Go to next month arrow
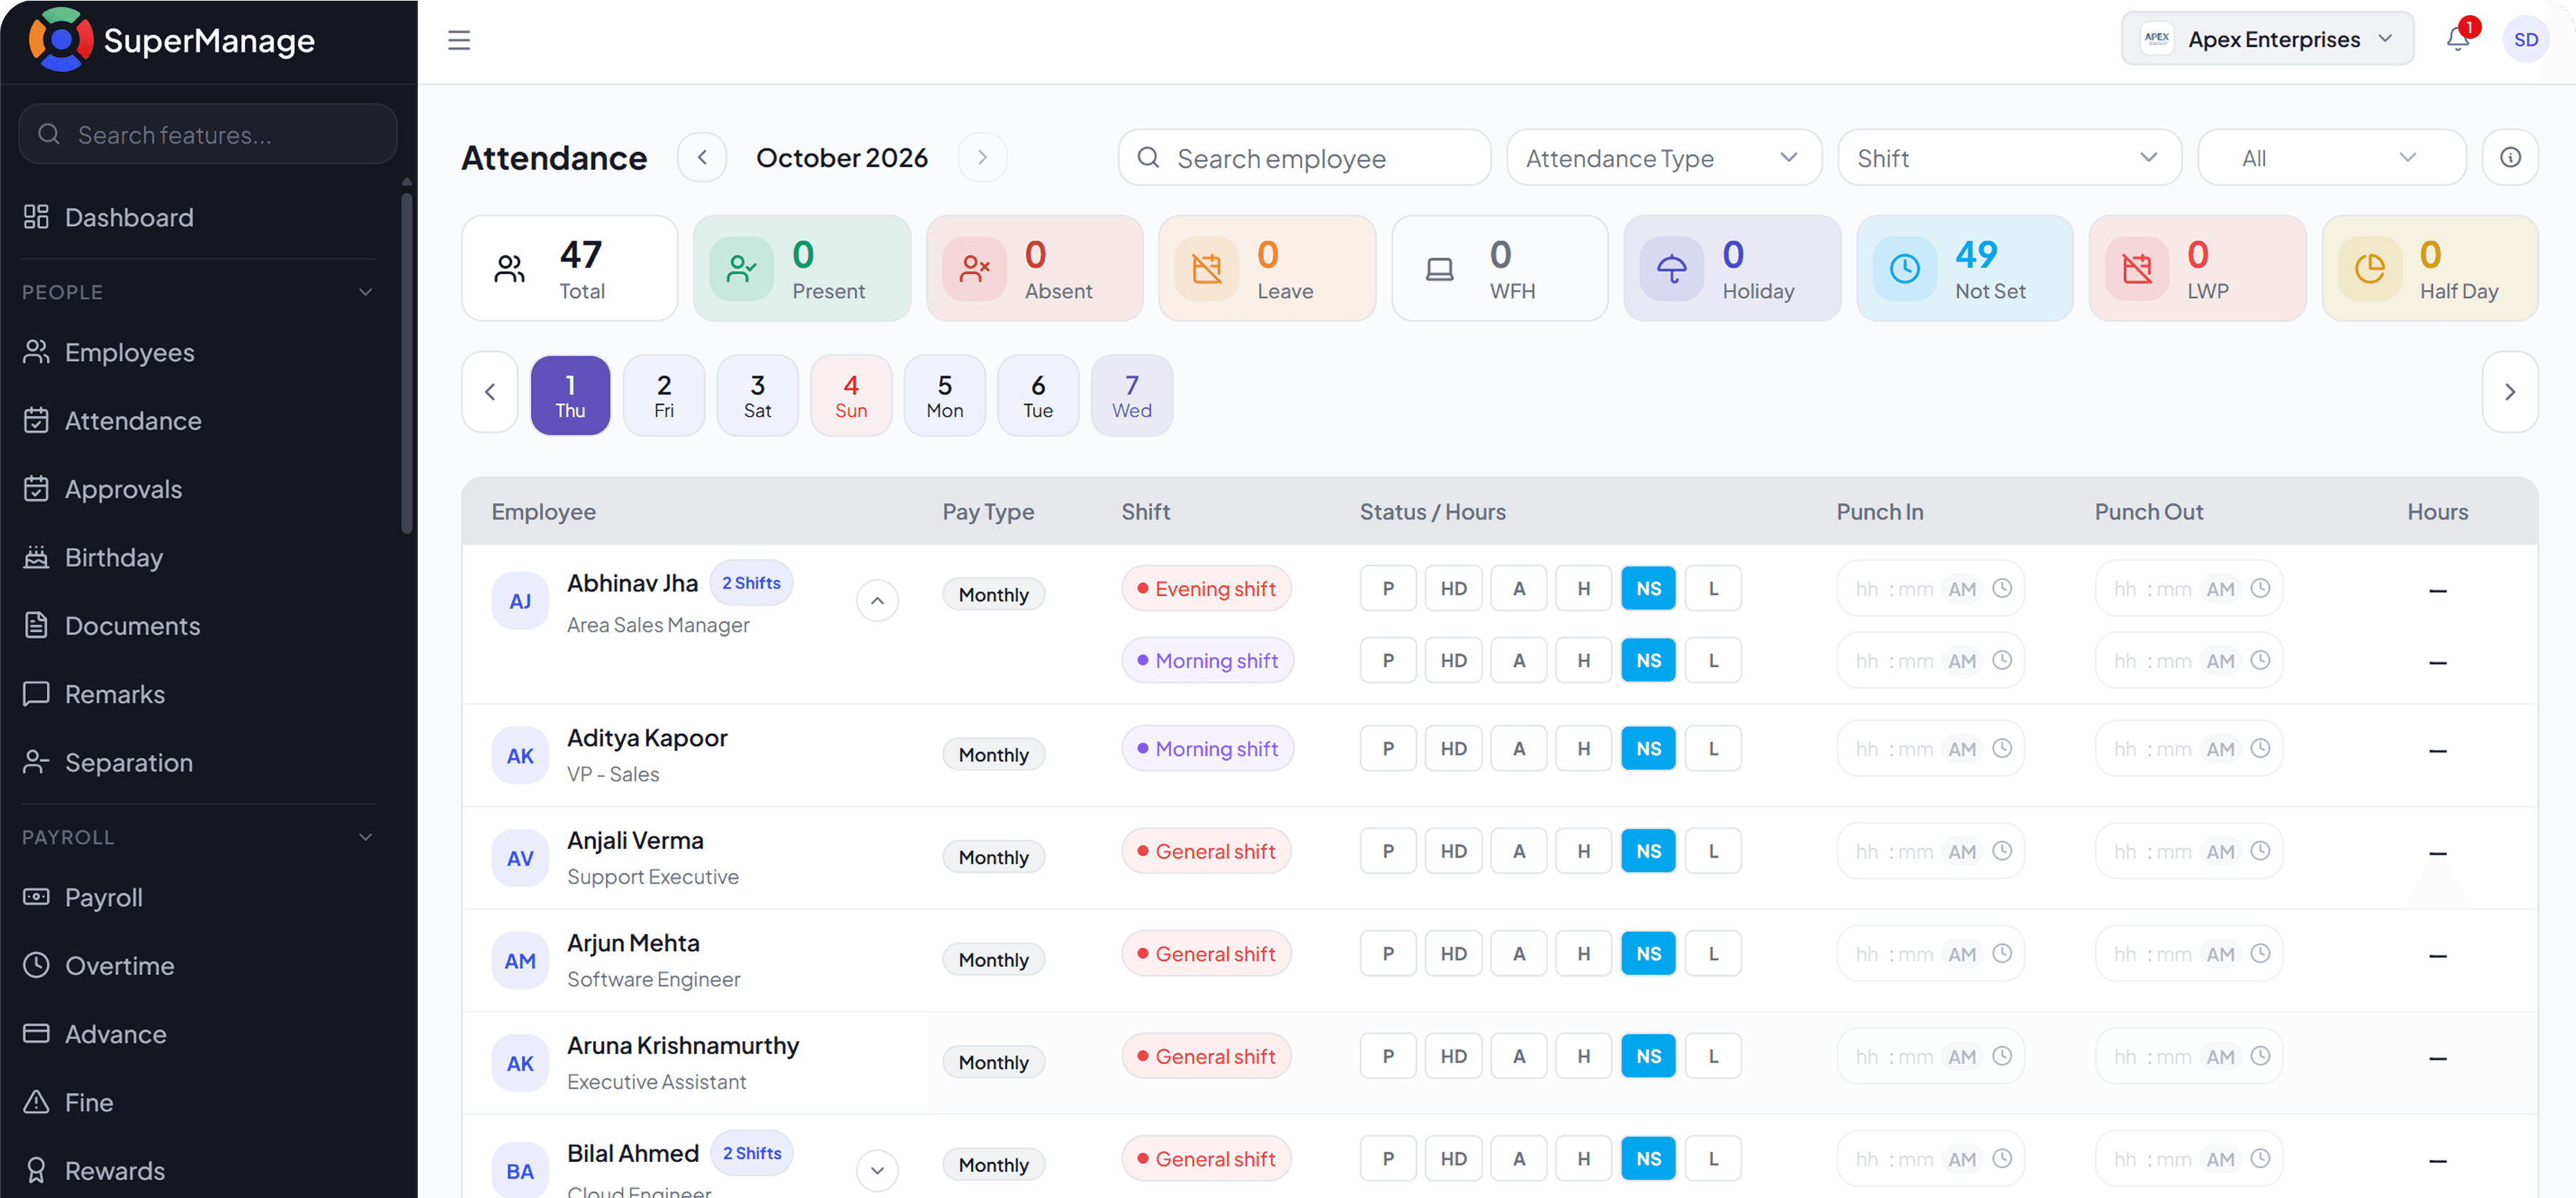Viewport: 2576px width, 1198px height. click(982, 157)
